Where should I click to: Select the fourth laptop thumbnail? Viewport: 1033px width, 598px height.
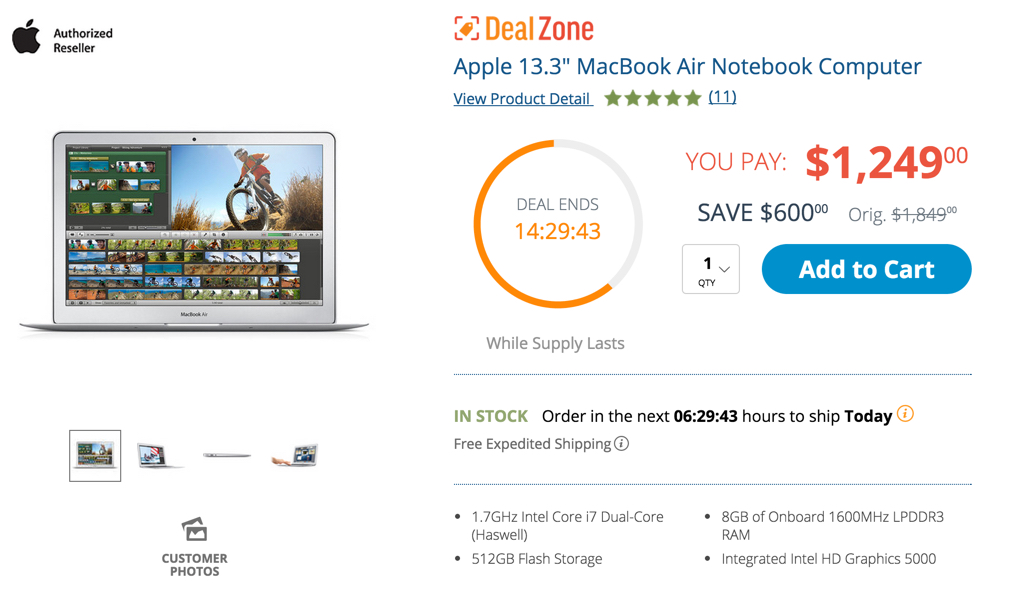pyautogui.click(x=295, y=456)
